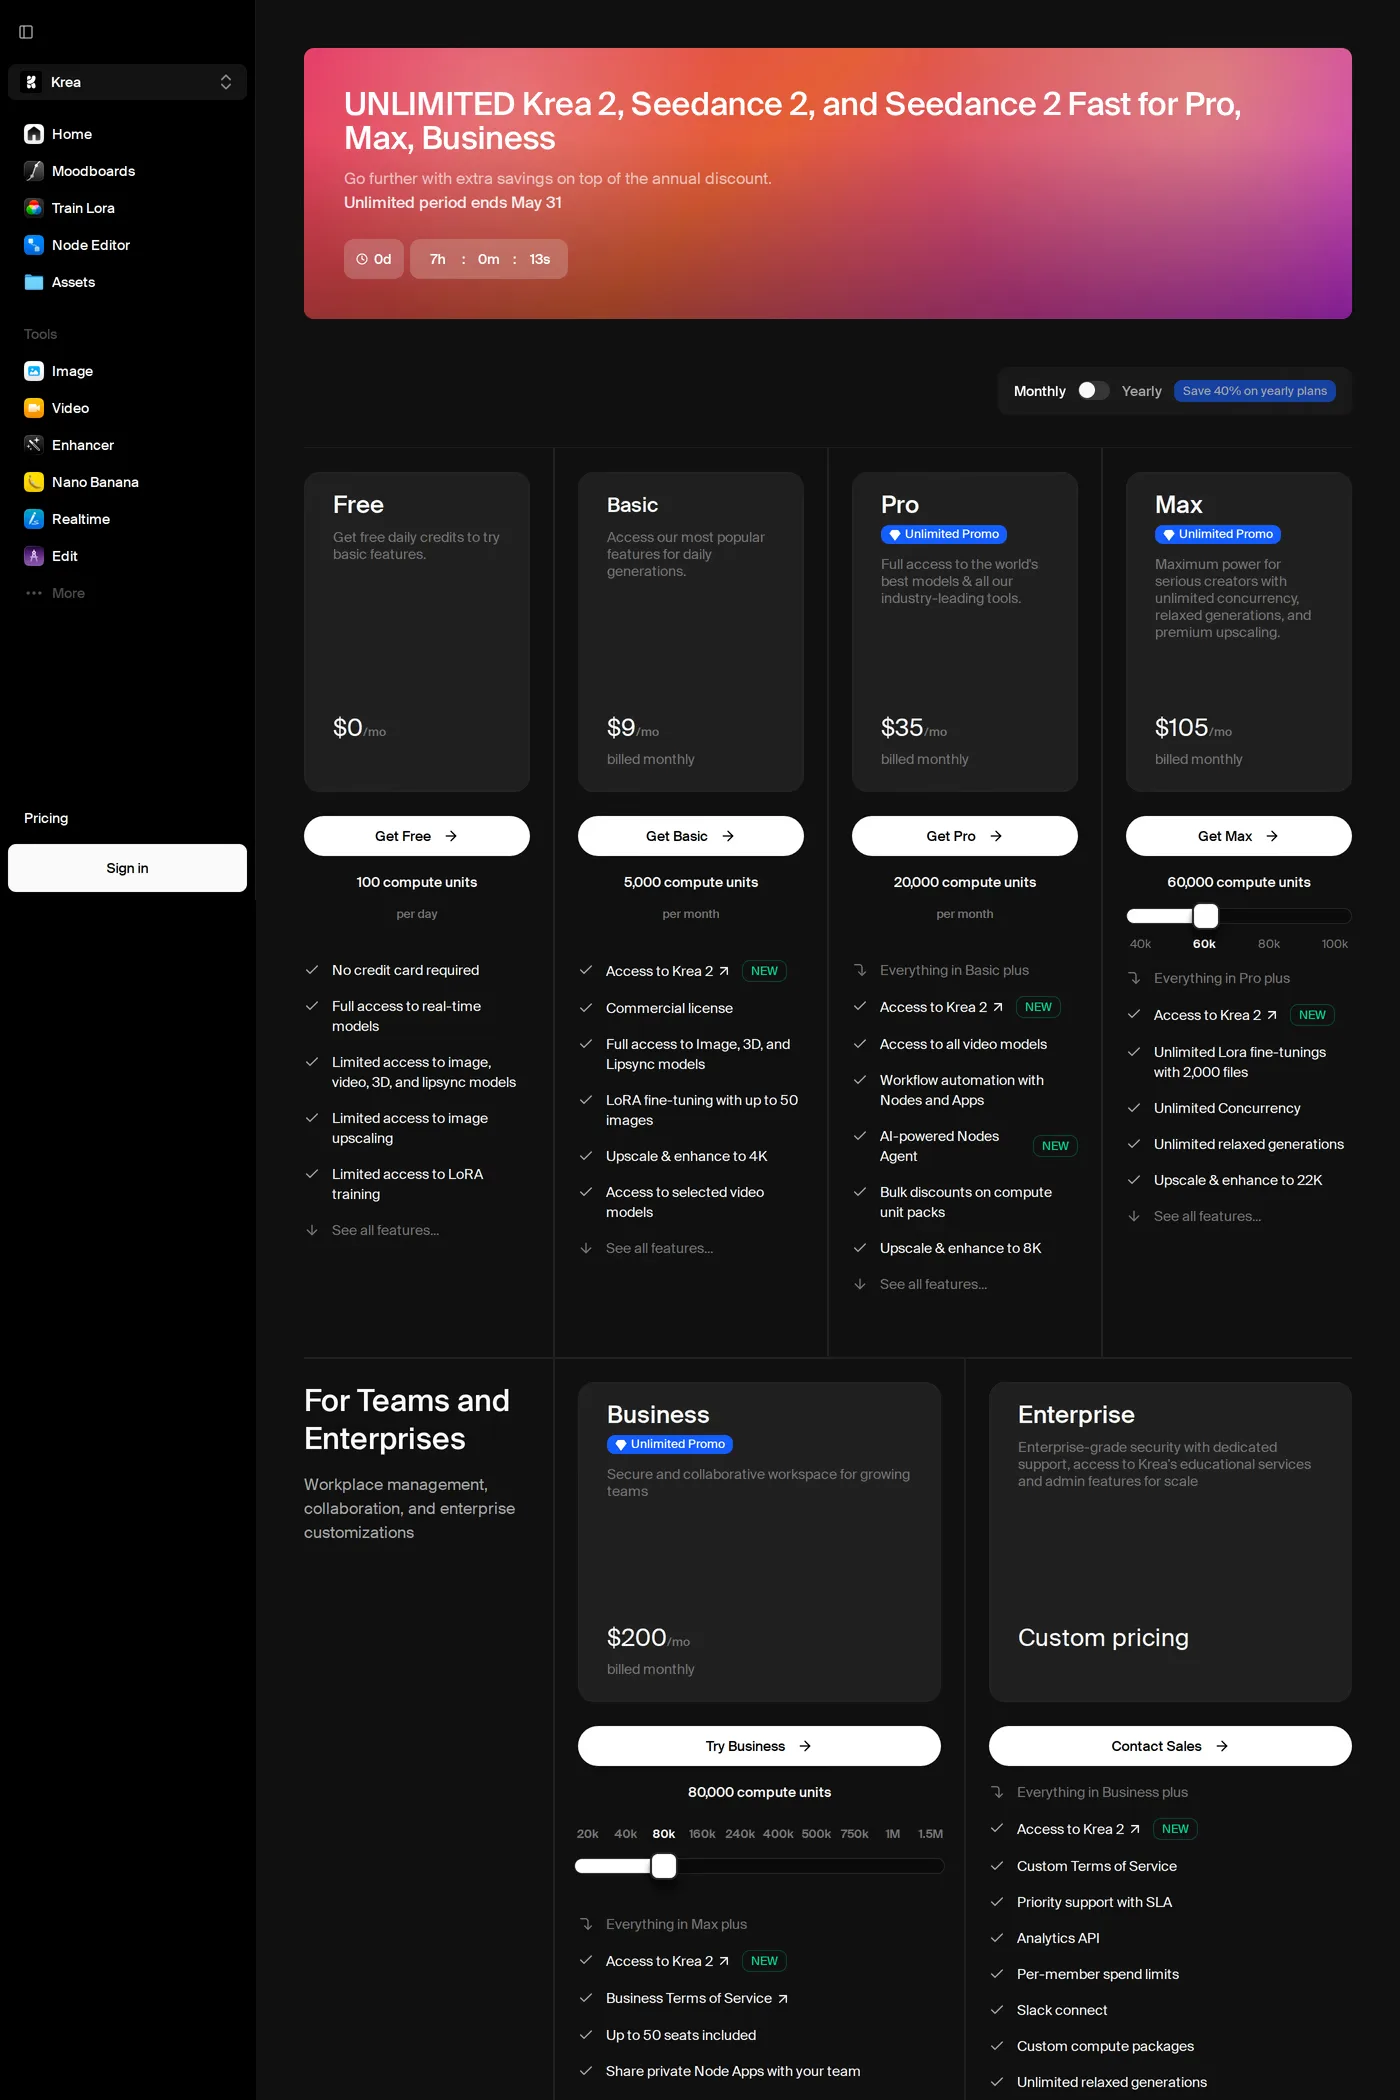Select the Monthly billing label
1400x2100 pixels.
coord(1039,391)
